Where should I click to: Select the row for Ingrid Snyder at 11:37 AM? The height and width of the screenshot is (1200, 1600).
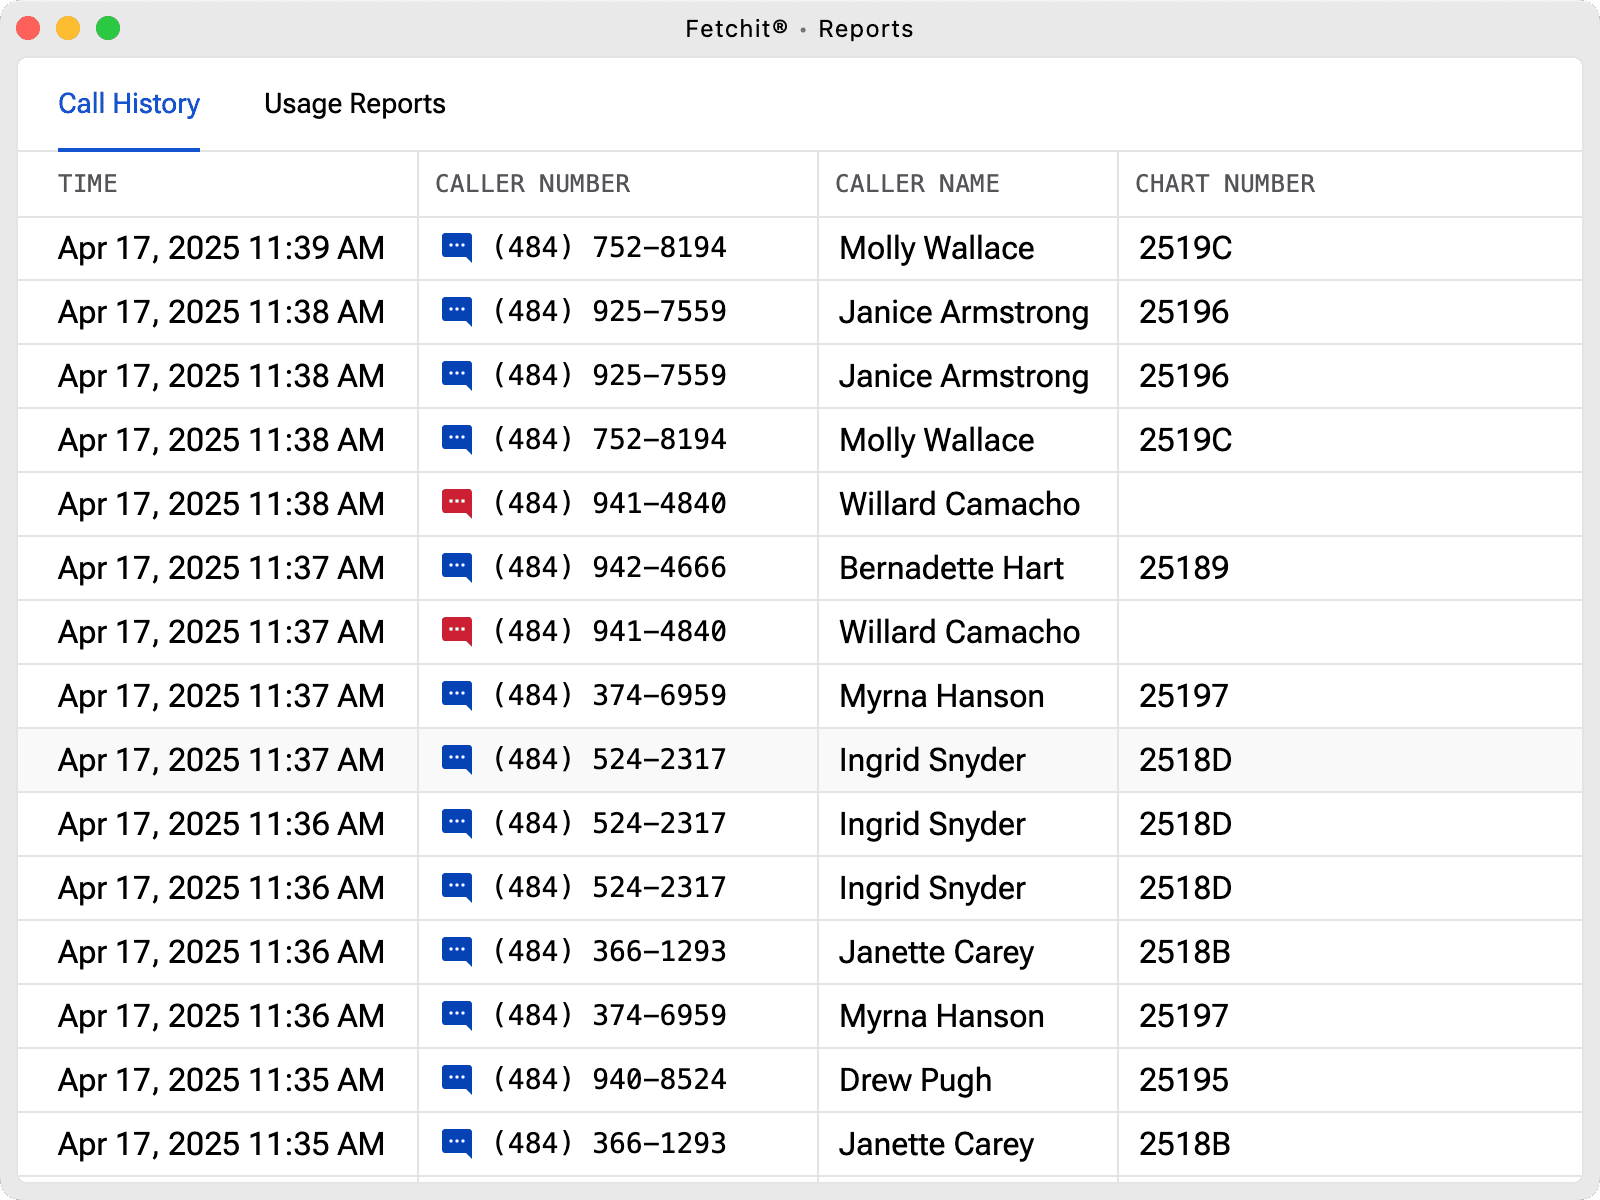click(800, 760)
